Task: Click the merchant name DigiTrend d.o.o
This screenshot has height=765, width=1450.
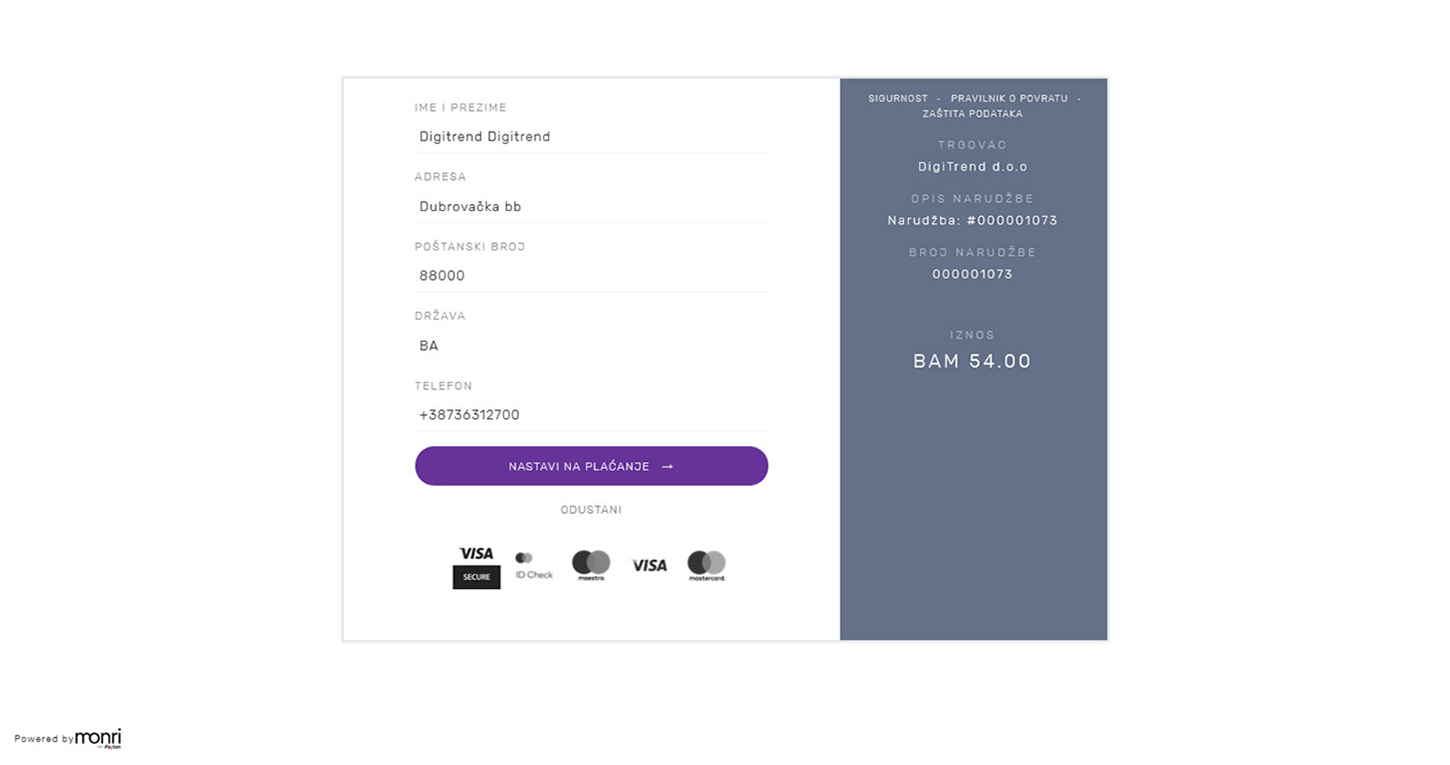Action: click(x=972, y=167)
